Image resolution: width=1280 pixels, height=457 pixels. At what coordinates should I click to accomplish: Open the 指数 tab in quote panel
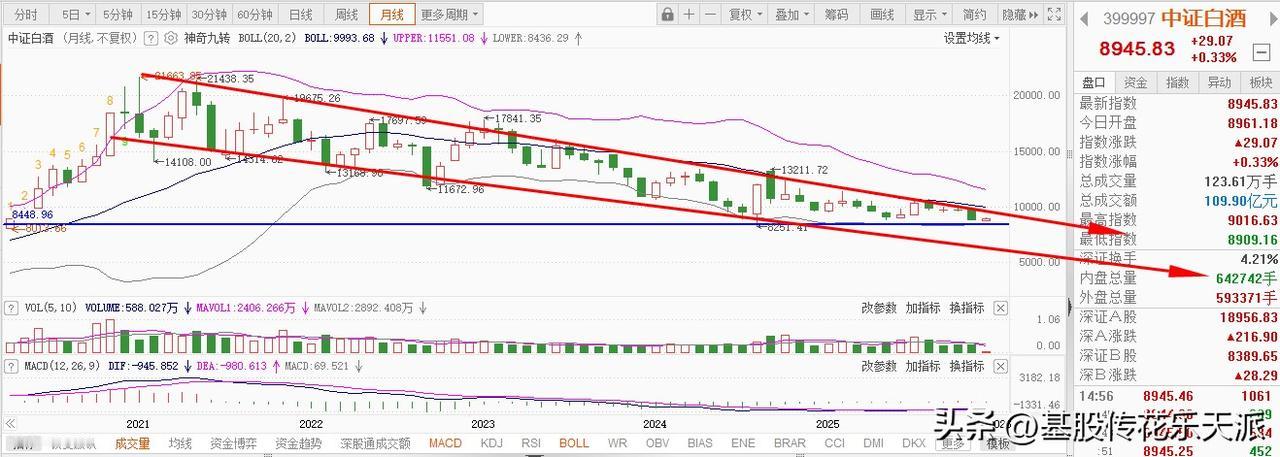[1177, 82]
